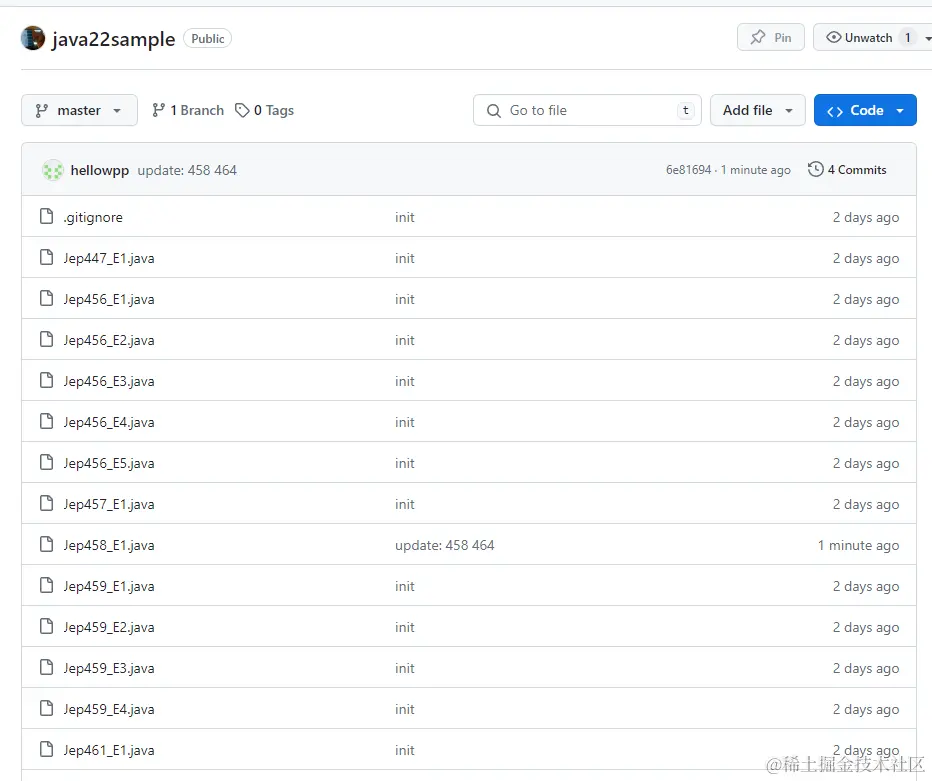The height and width of the screenshot is (781, 932).
Task: Open the hellowpp author link
Action: click(x=99, y=170)
